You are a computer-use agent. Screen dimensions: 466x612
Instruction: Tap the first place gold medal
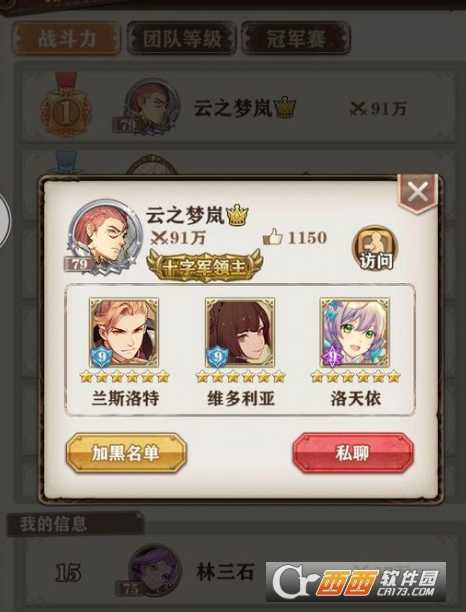coord(66,105)
